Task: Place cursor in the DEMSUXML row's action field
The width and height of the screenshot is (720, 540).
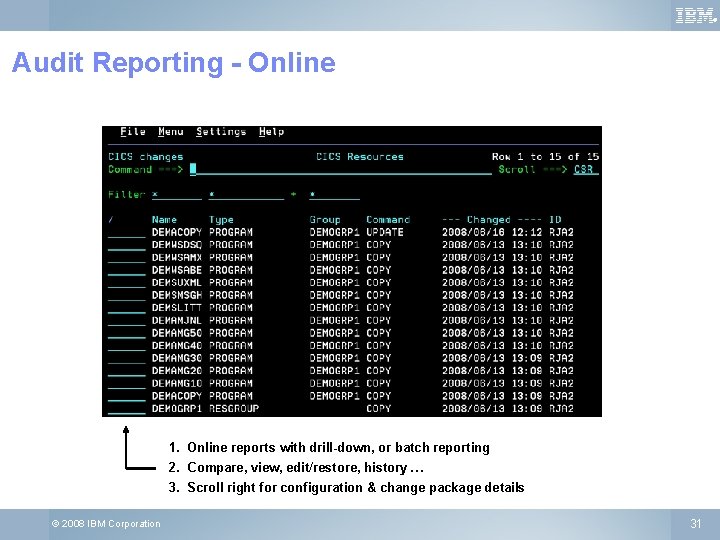Action: point(127,283)
